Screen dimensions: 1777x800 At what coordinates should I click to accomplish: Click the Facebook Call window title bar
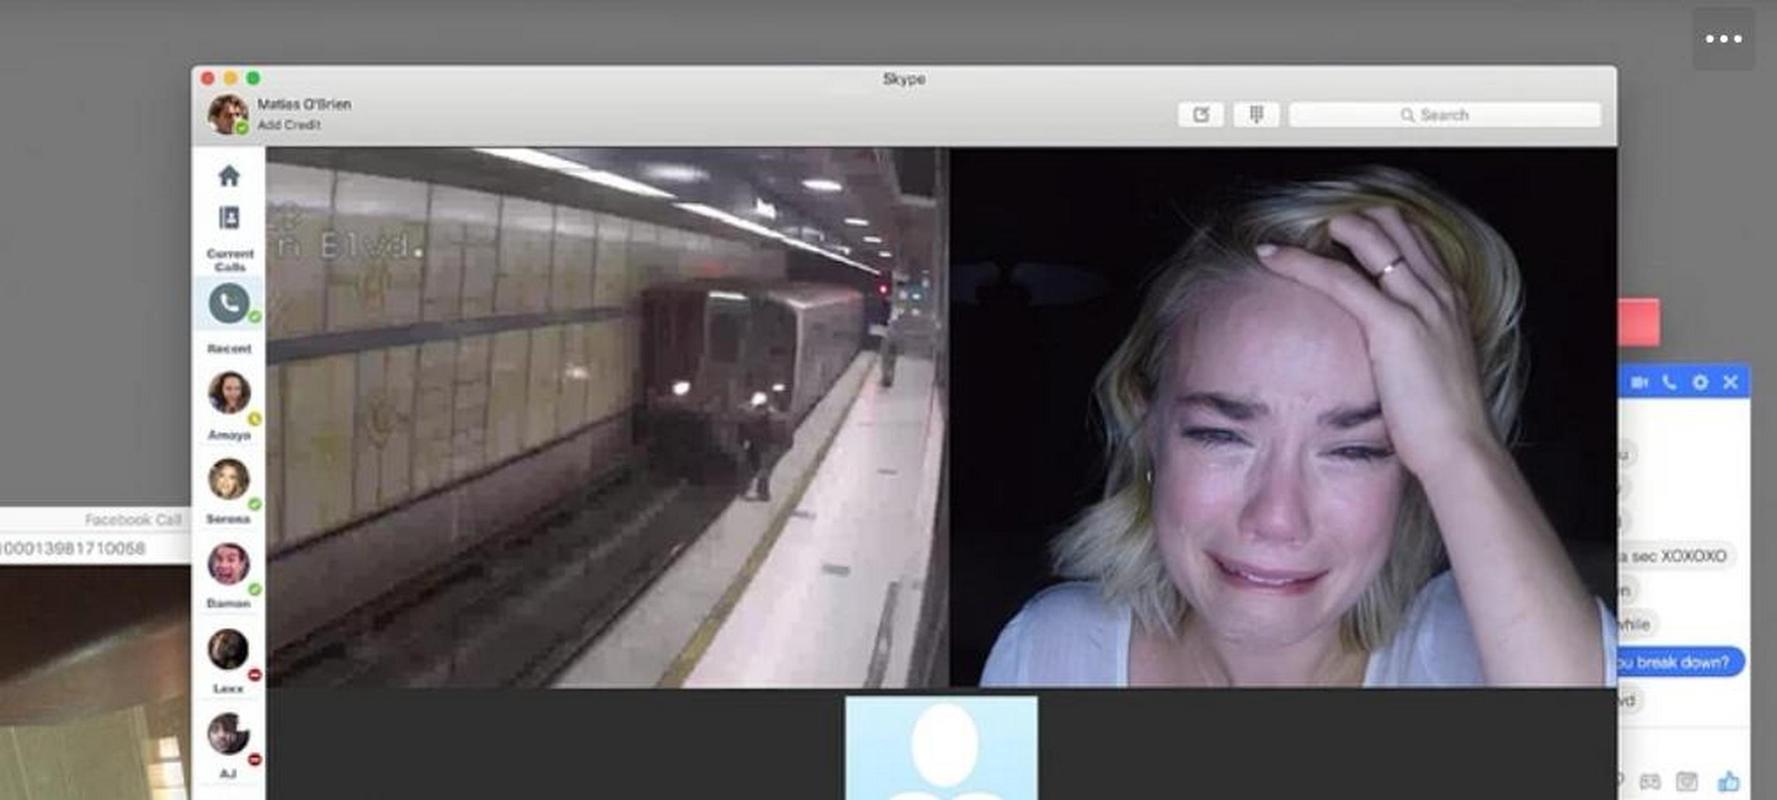point(95,519)
